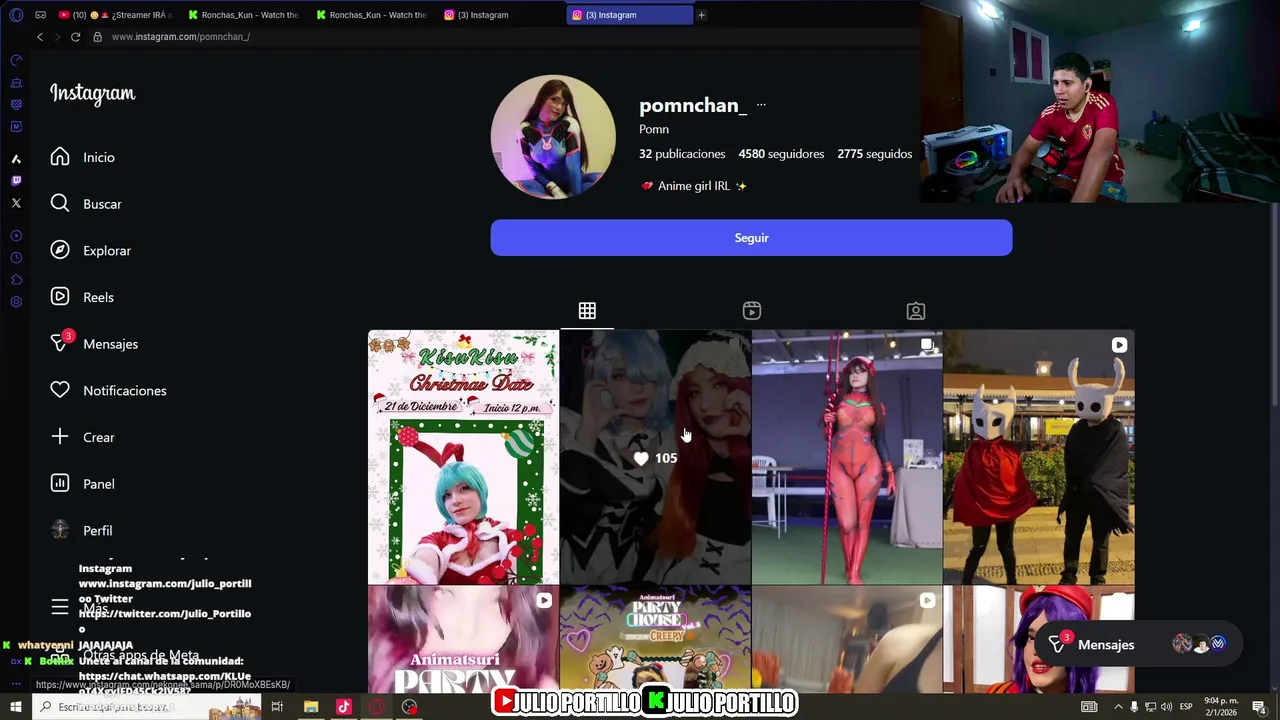Open the Windows notification center
Image resolution: width=1280 pixels, height=720 pixels.
point(1259,707)
